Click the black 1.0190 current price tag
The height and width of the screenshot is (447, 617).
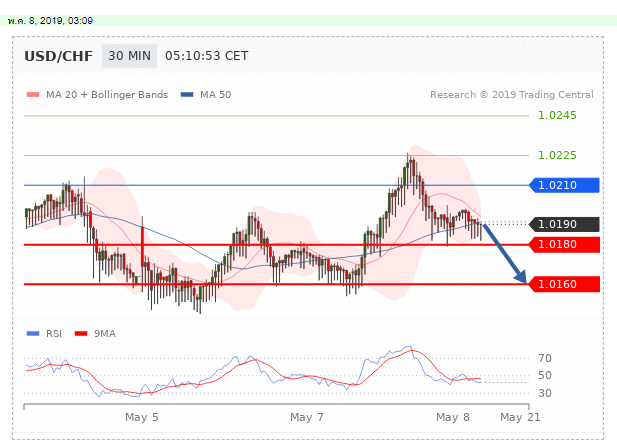pyautogui.click(x=564, y=224)
